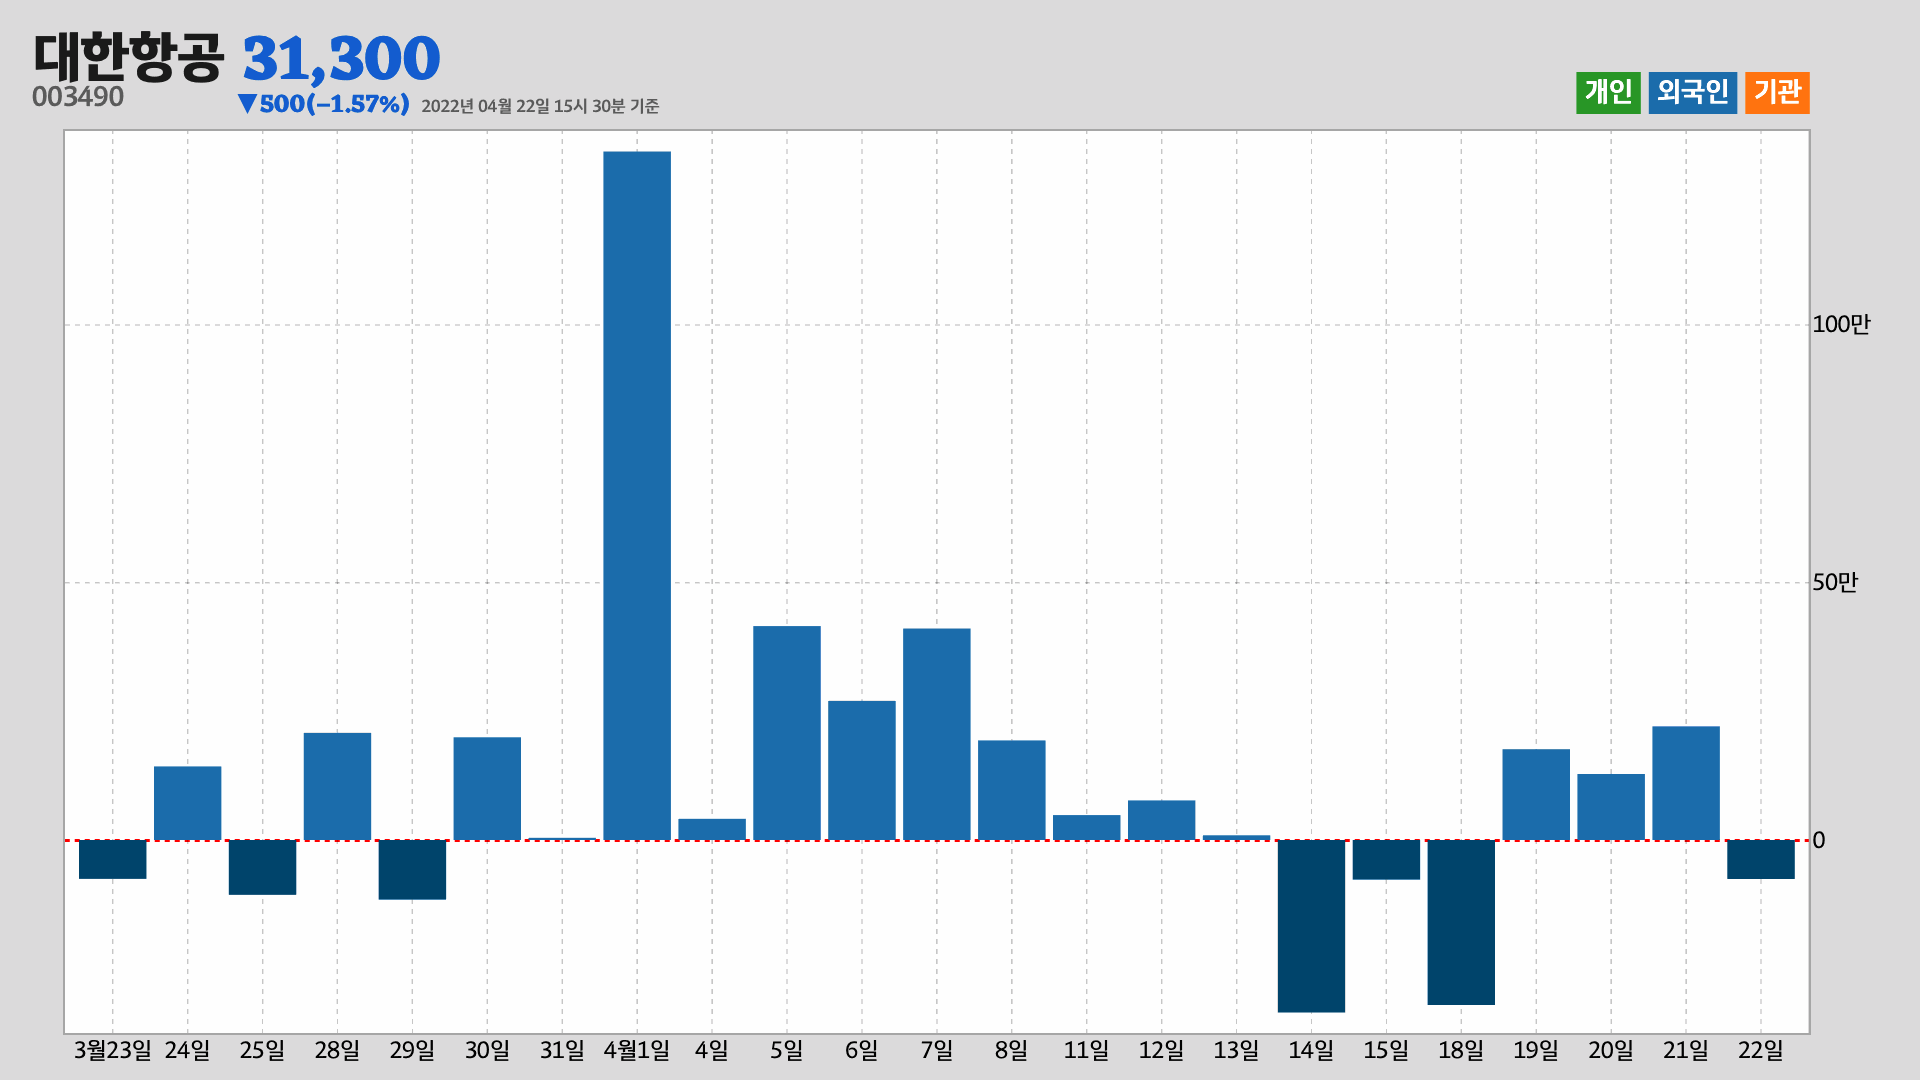The image size is (1920, 1080).
Task: Select the 개인 investor legend button
Action: coord(1608,93)
